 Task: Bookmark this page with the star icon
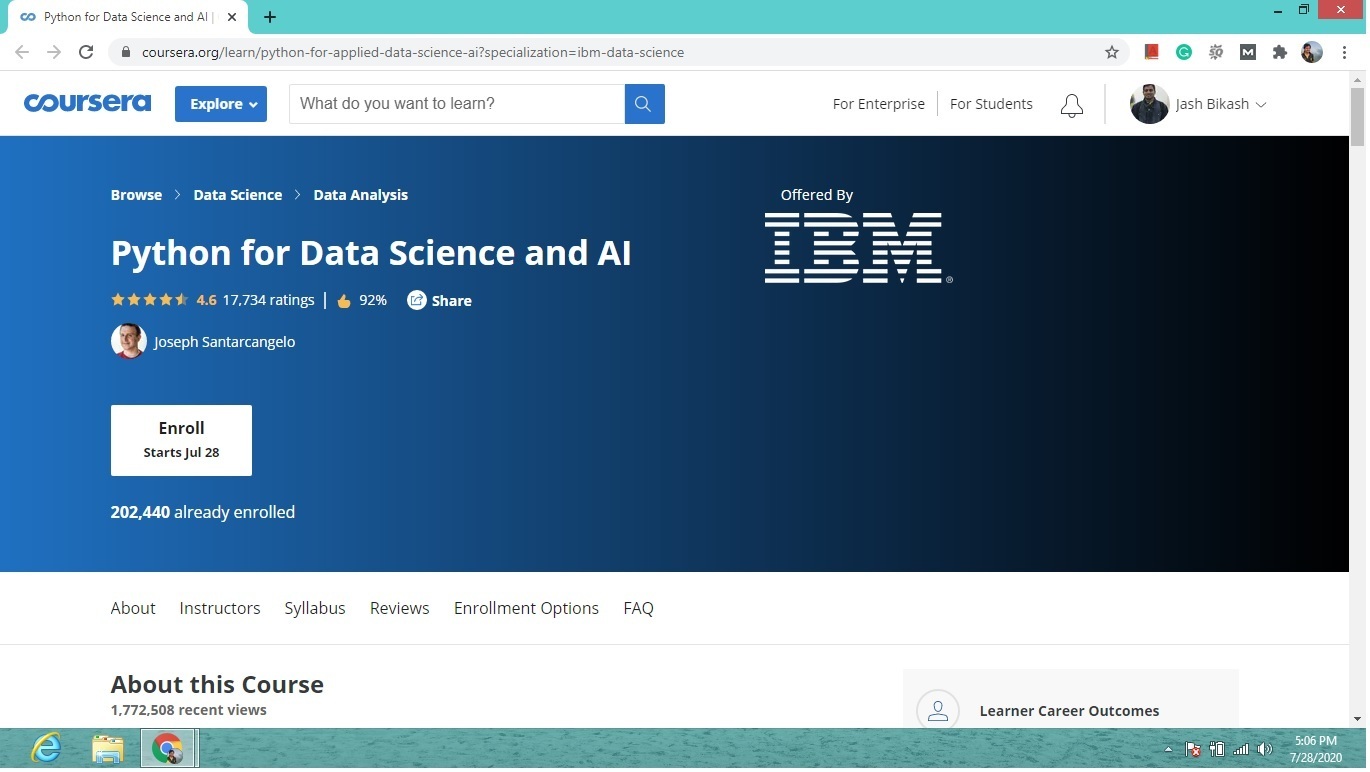click(1112, 52)
